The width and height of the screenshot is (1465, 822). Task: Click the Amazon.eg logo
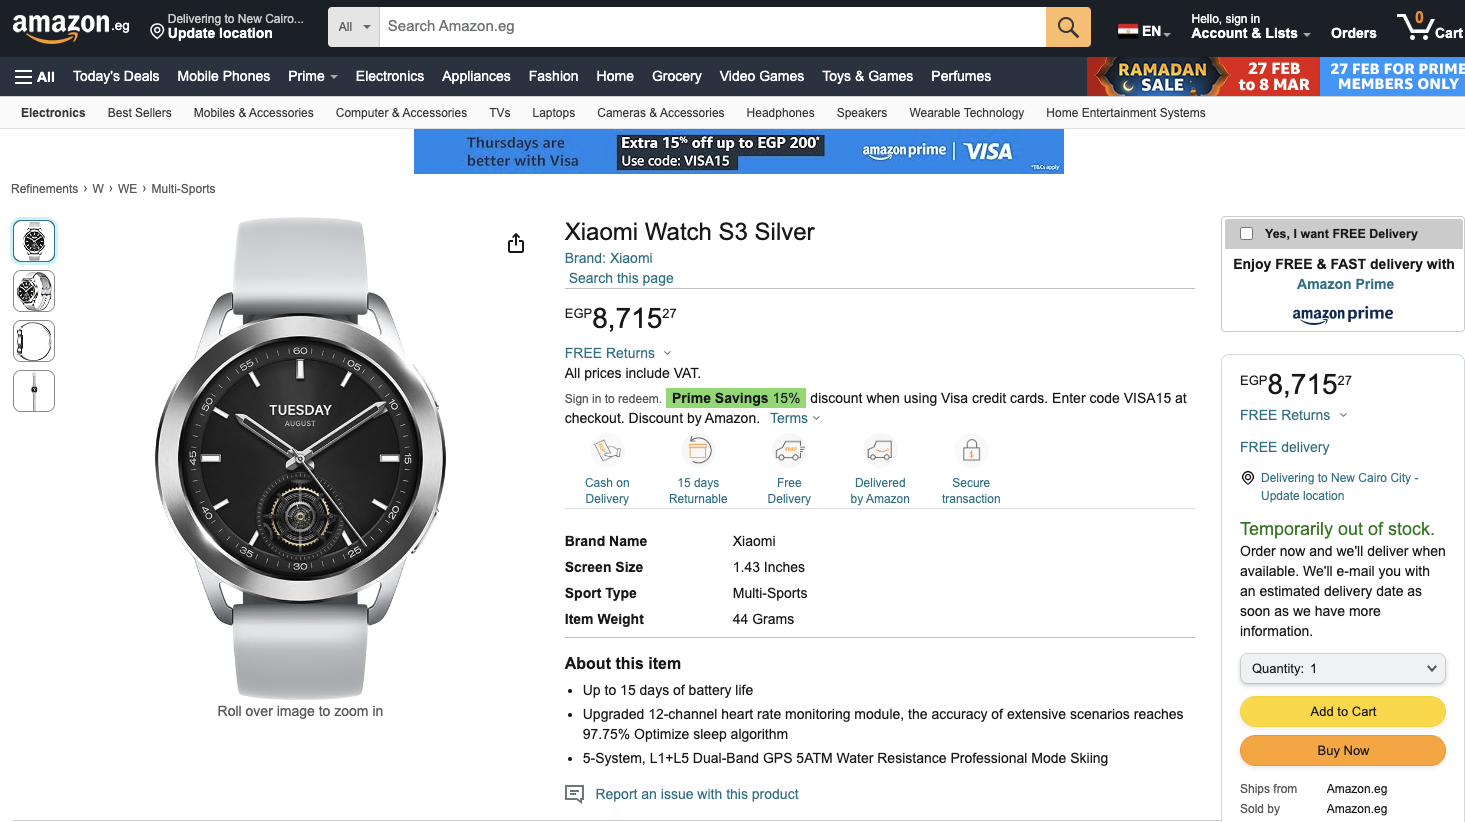pos(70,27)
